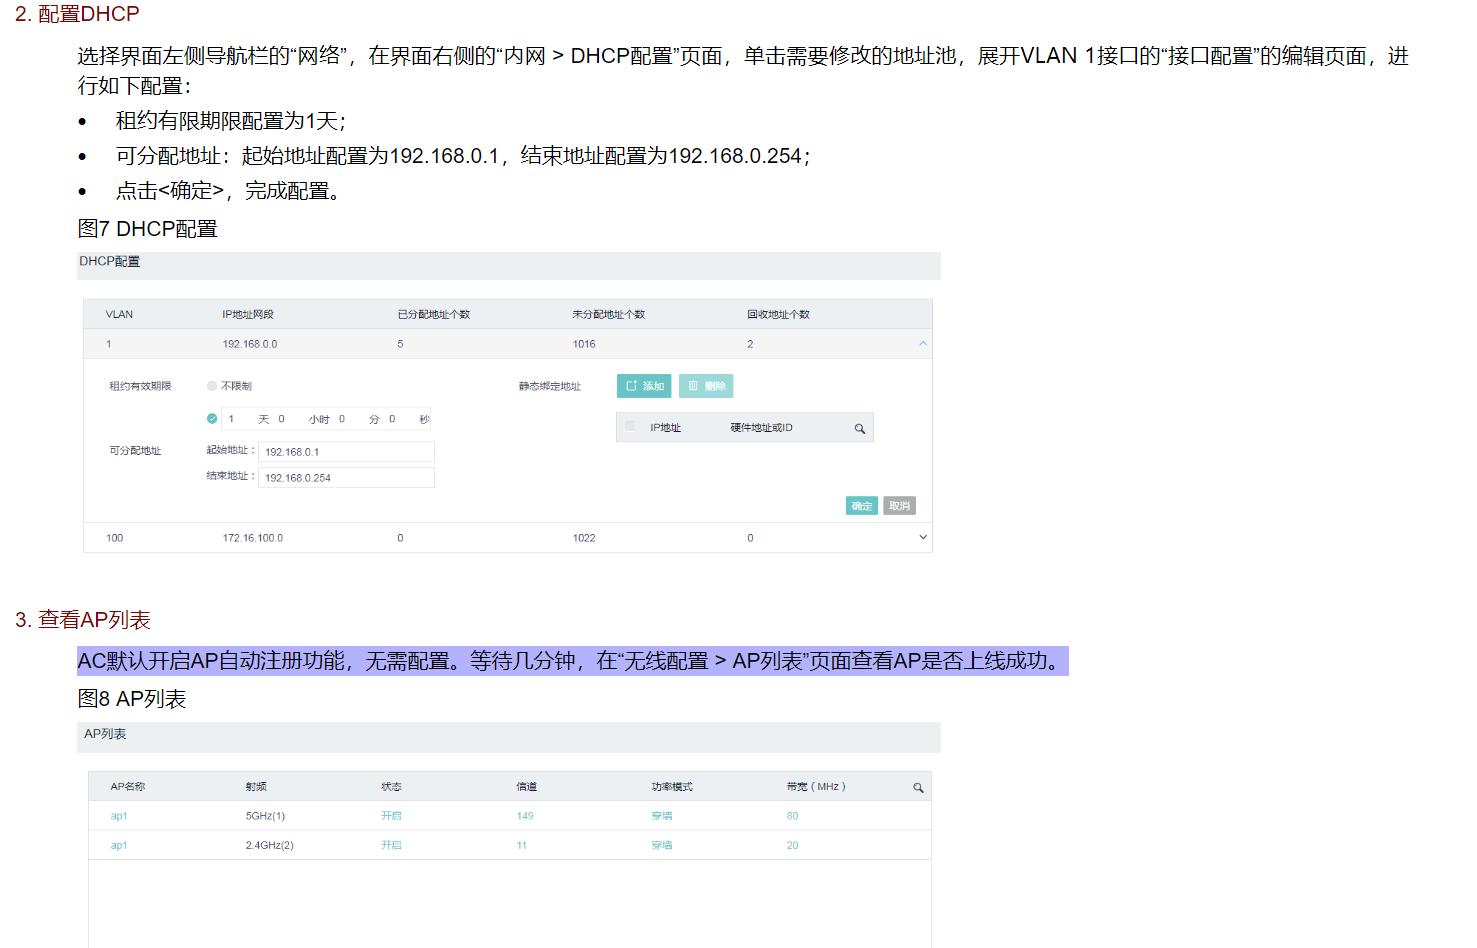This screenshot has height=948, width=1477.
Task: Open ap1 link in the 2.4GHz(2) row
Action: pos(119,846)
